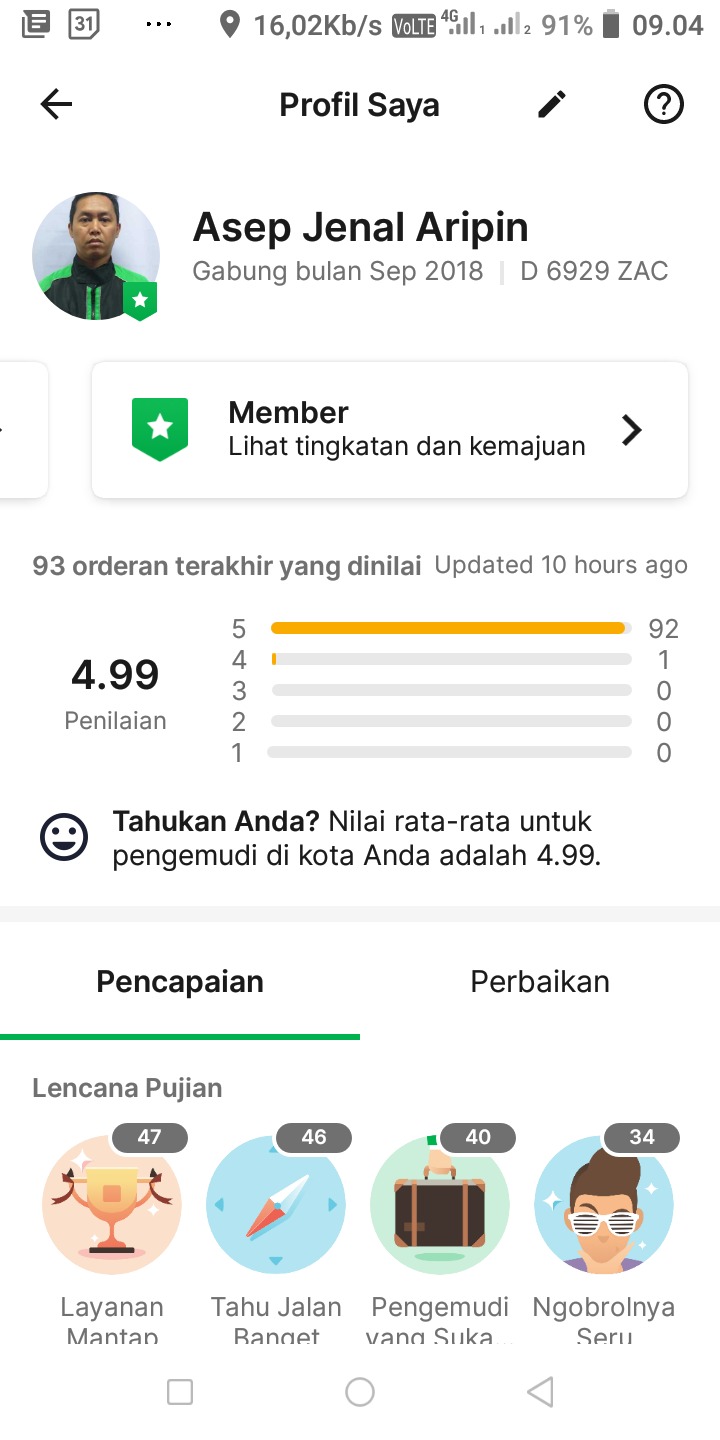Tap the Layanan Mantap trophy badge

pos(112,1203)
